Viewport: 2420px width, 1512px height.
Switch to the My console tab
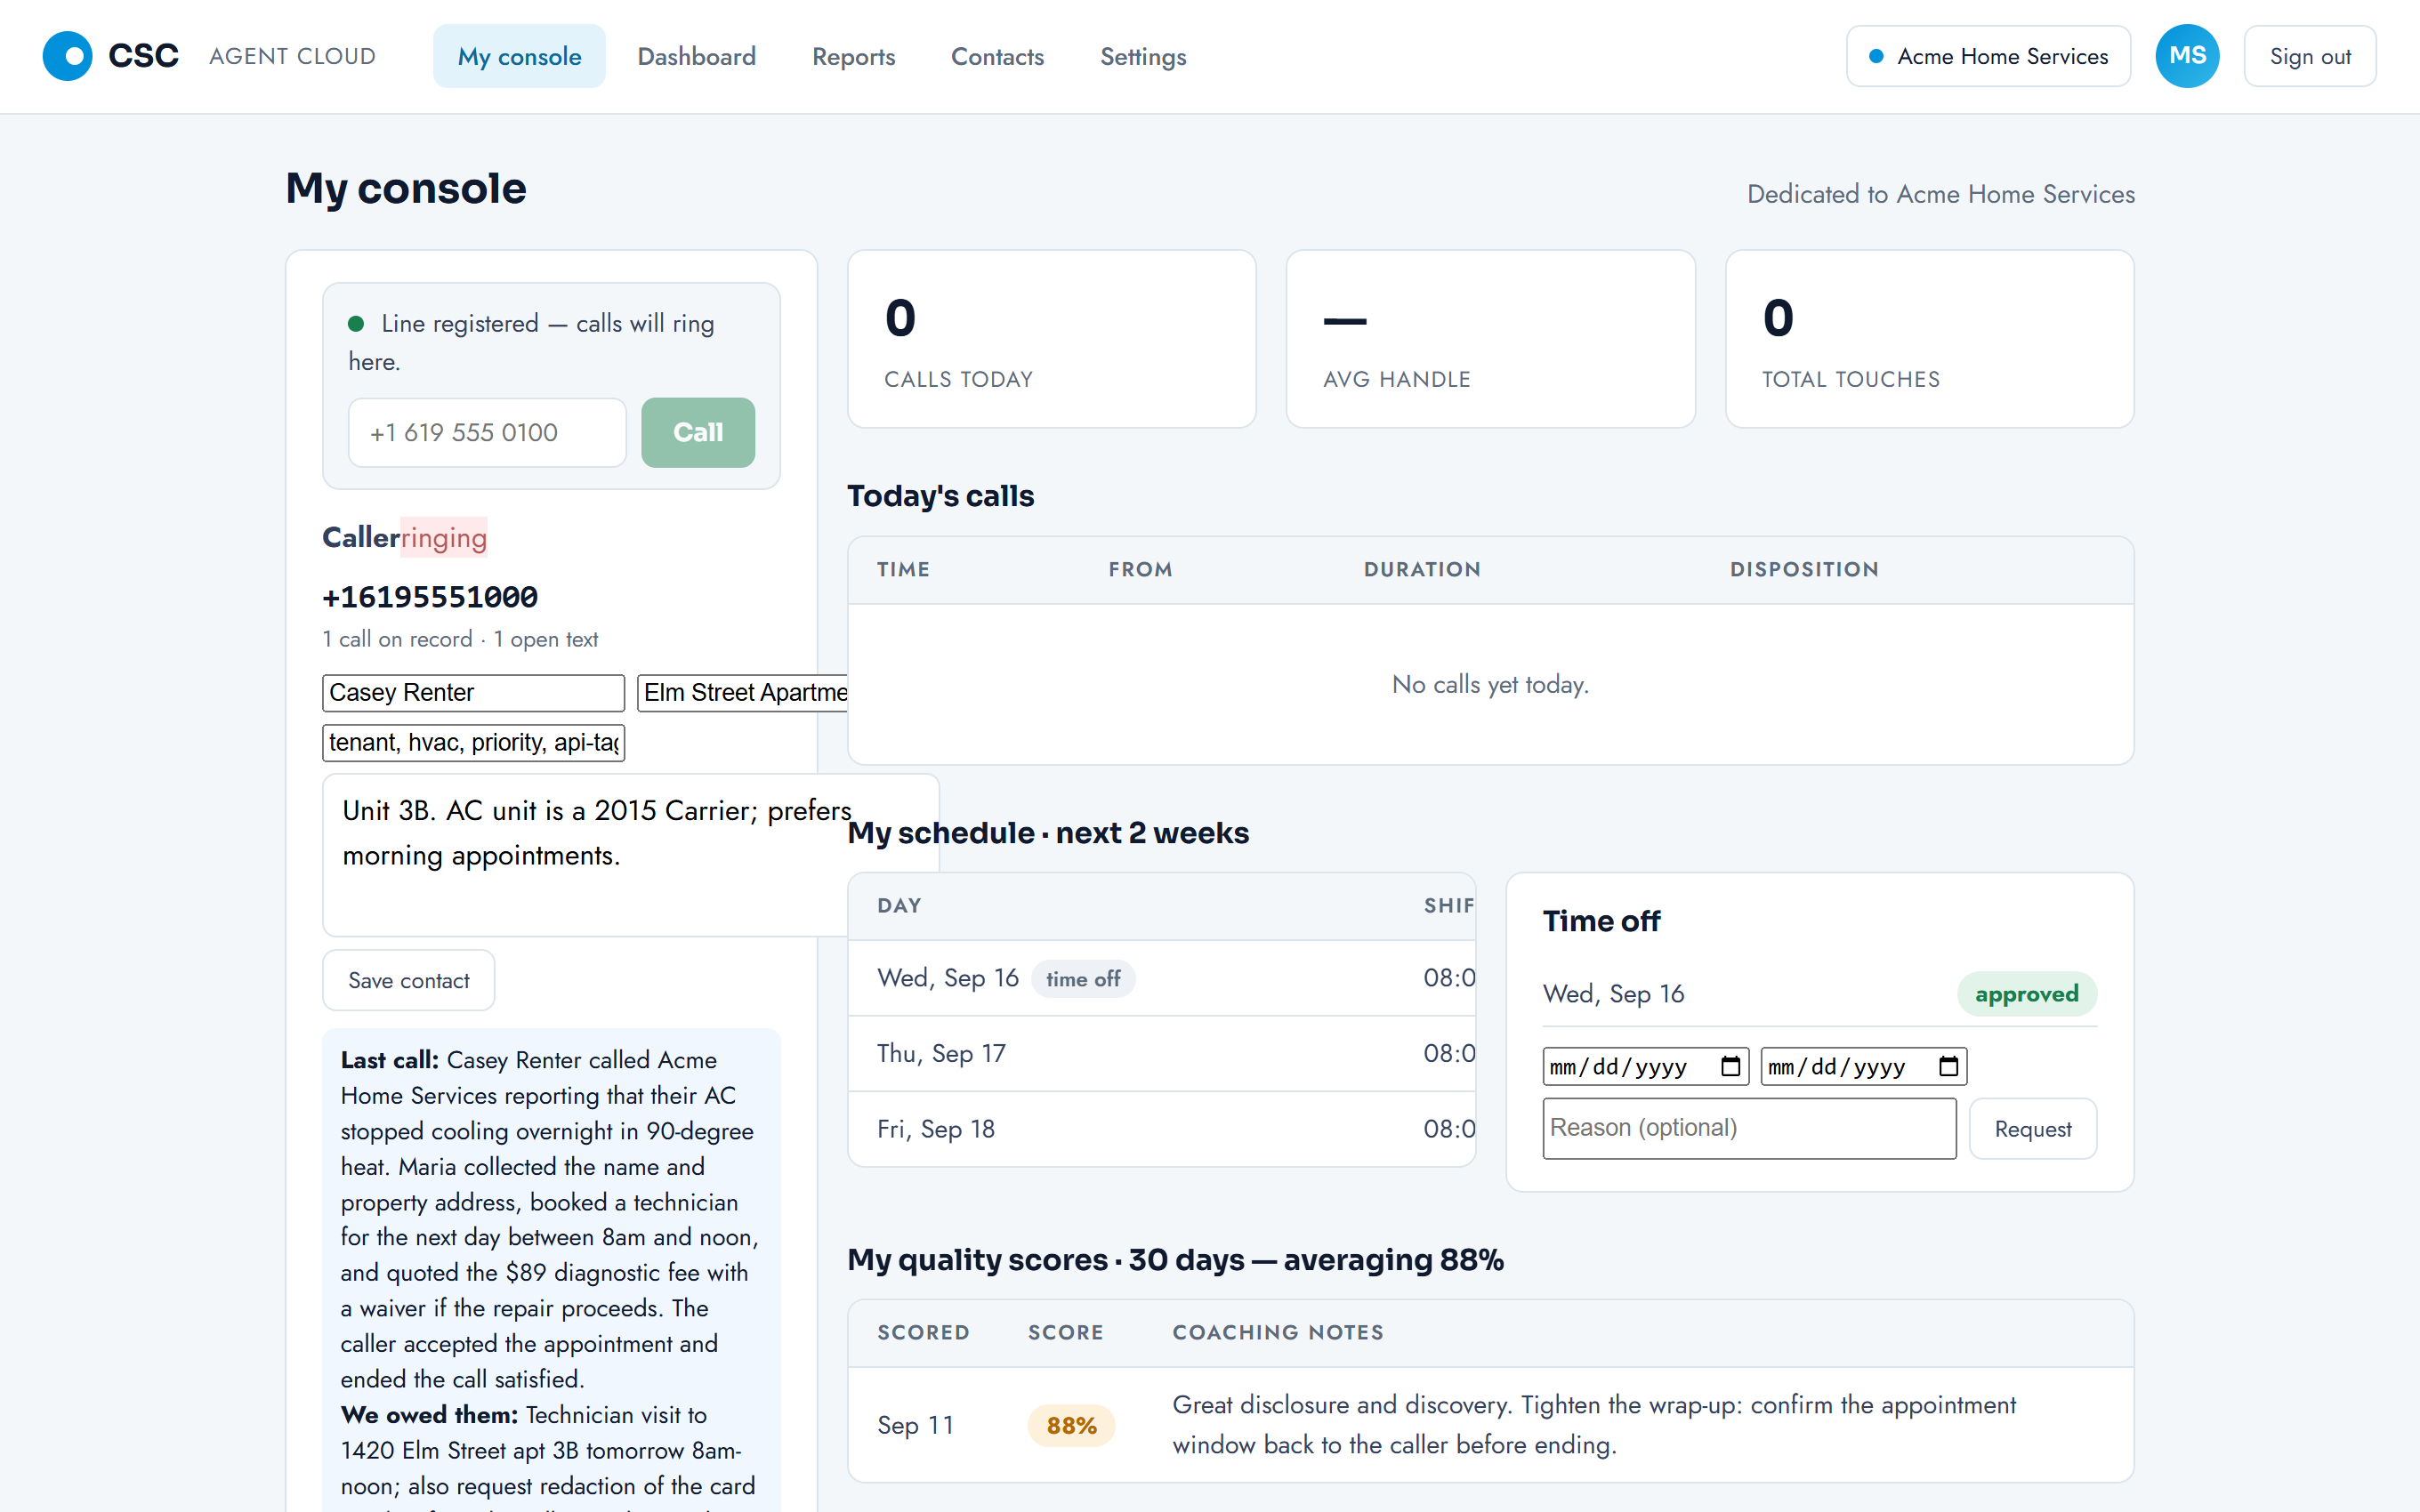(519, 56)
